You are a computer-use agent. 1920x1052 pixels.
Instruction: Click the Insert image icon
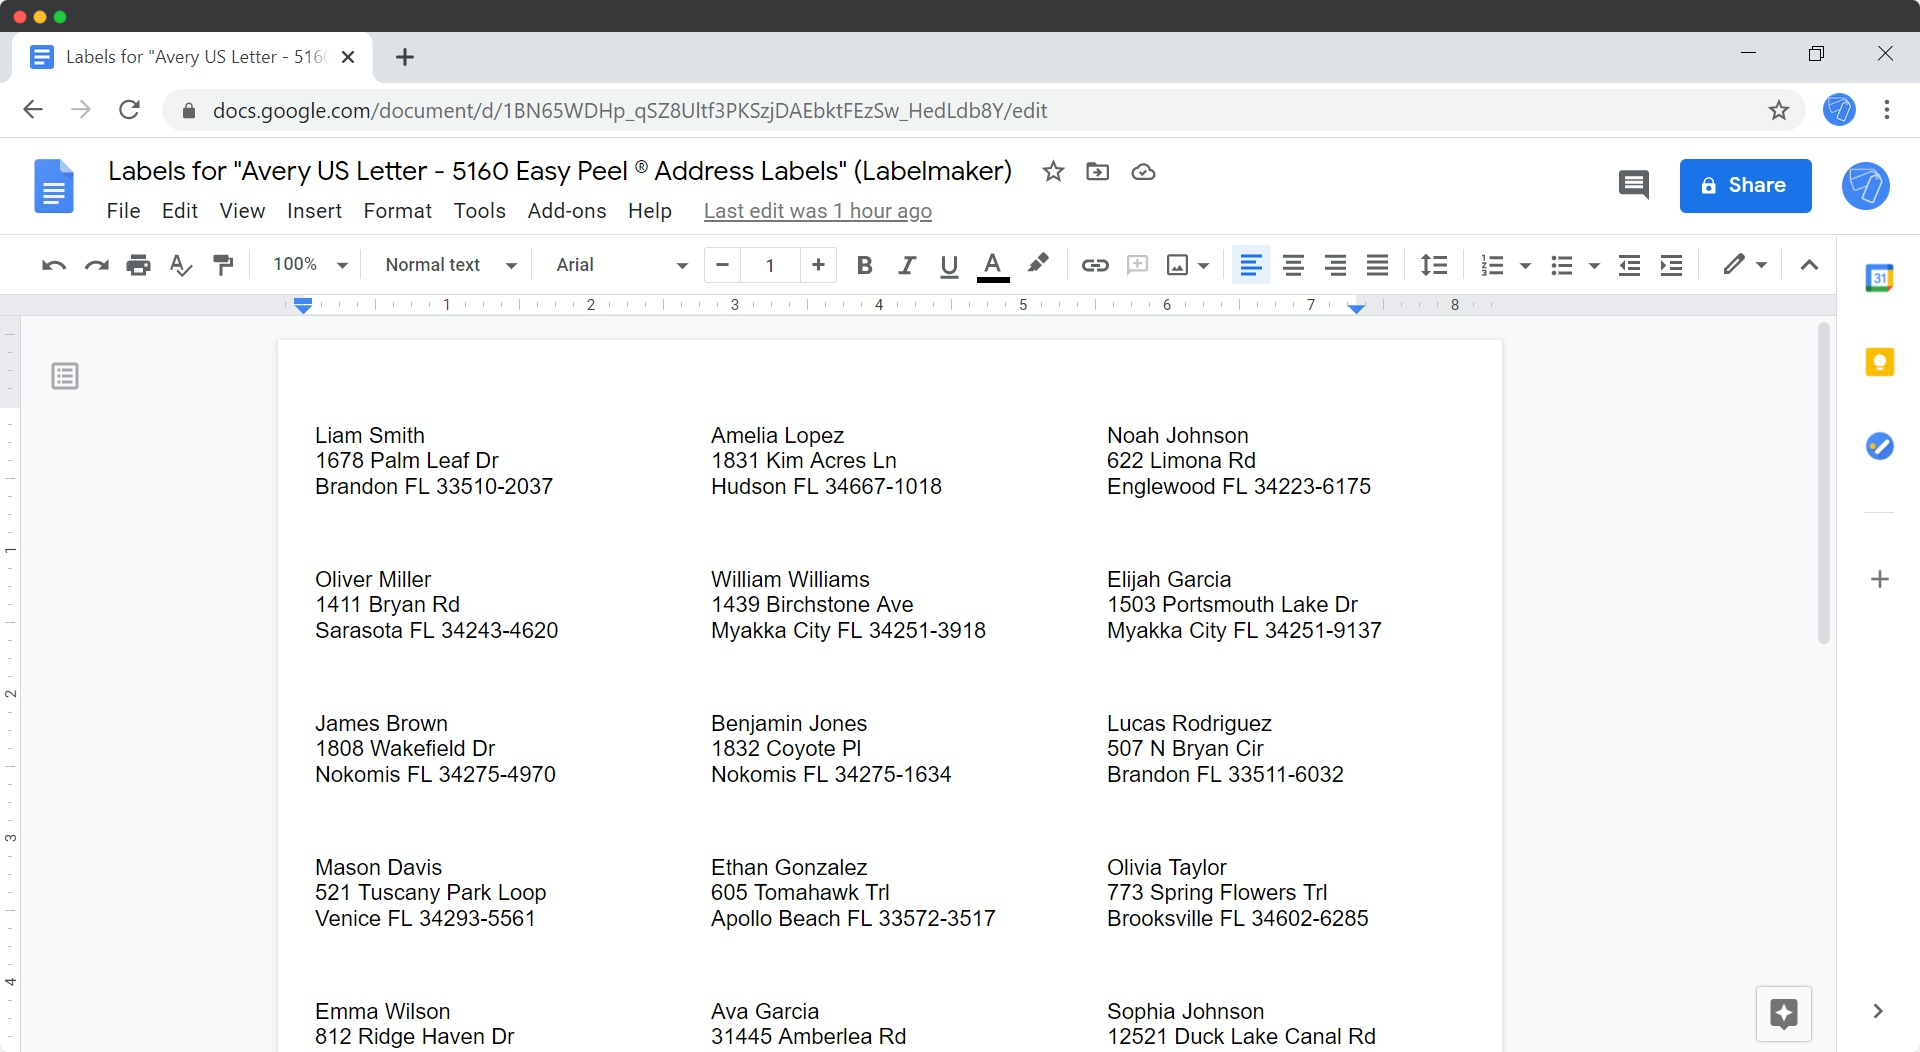click(x=1178, y=265)
